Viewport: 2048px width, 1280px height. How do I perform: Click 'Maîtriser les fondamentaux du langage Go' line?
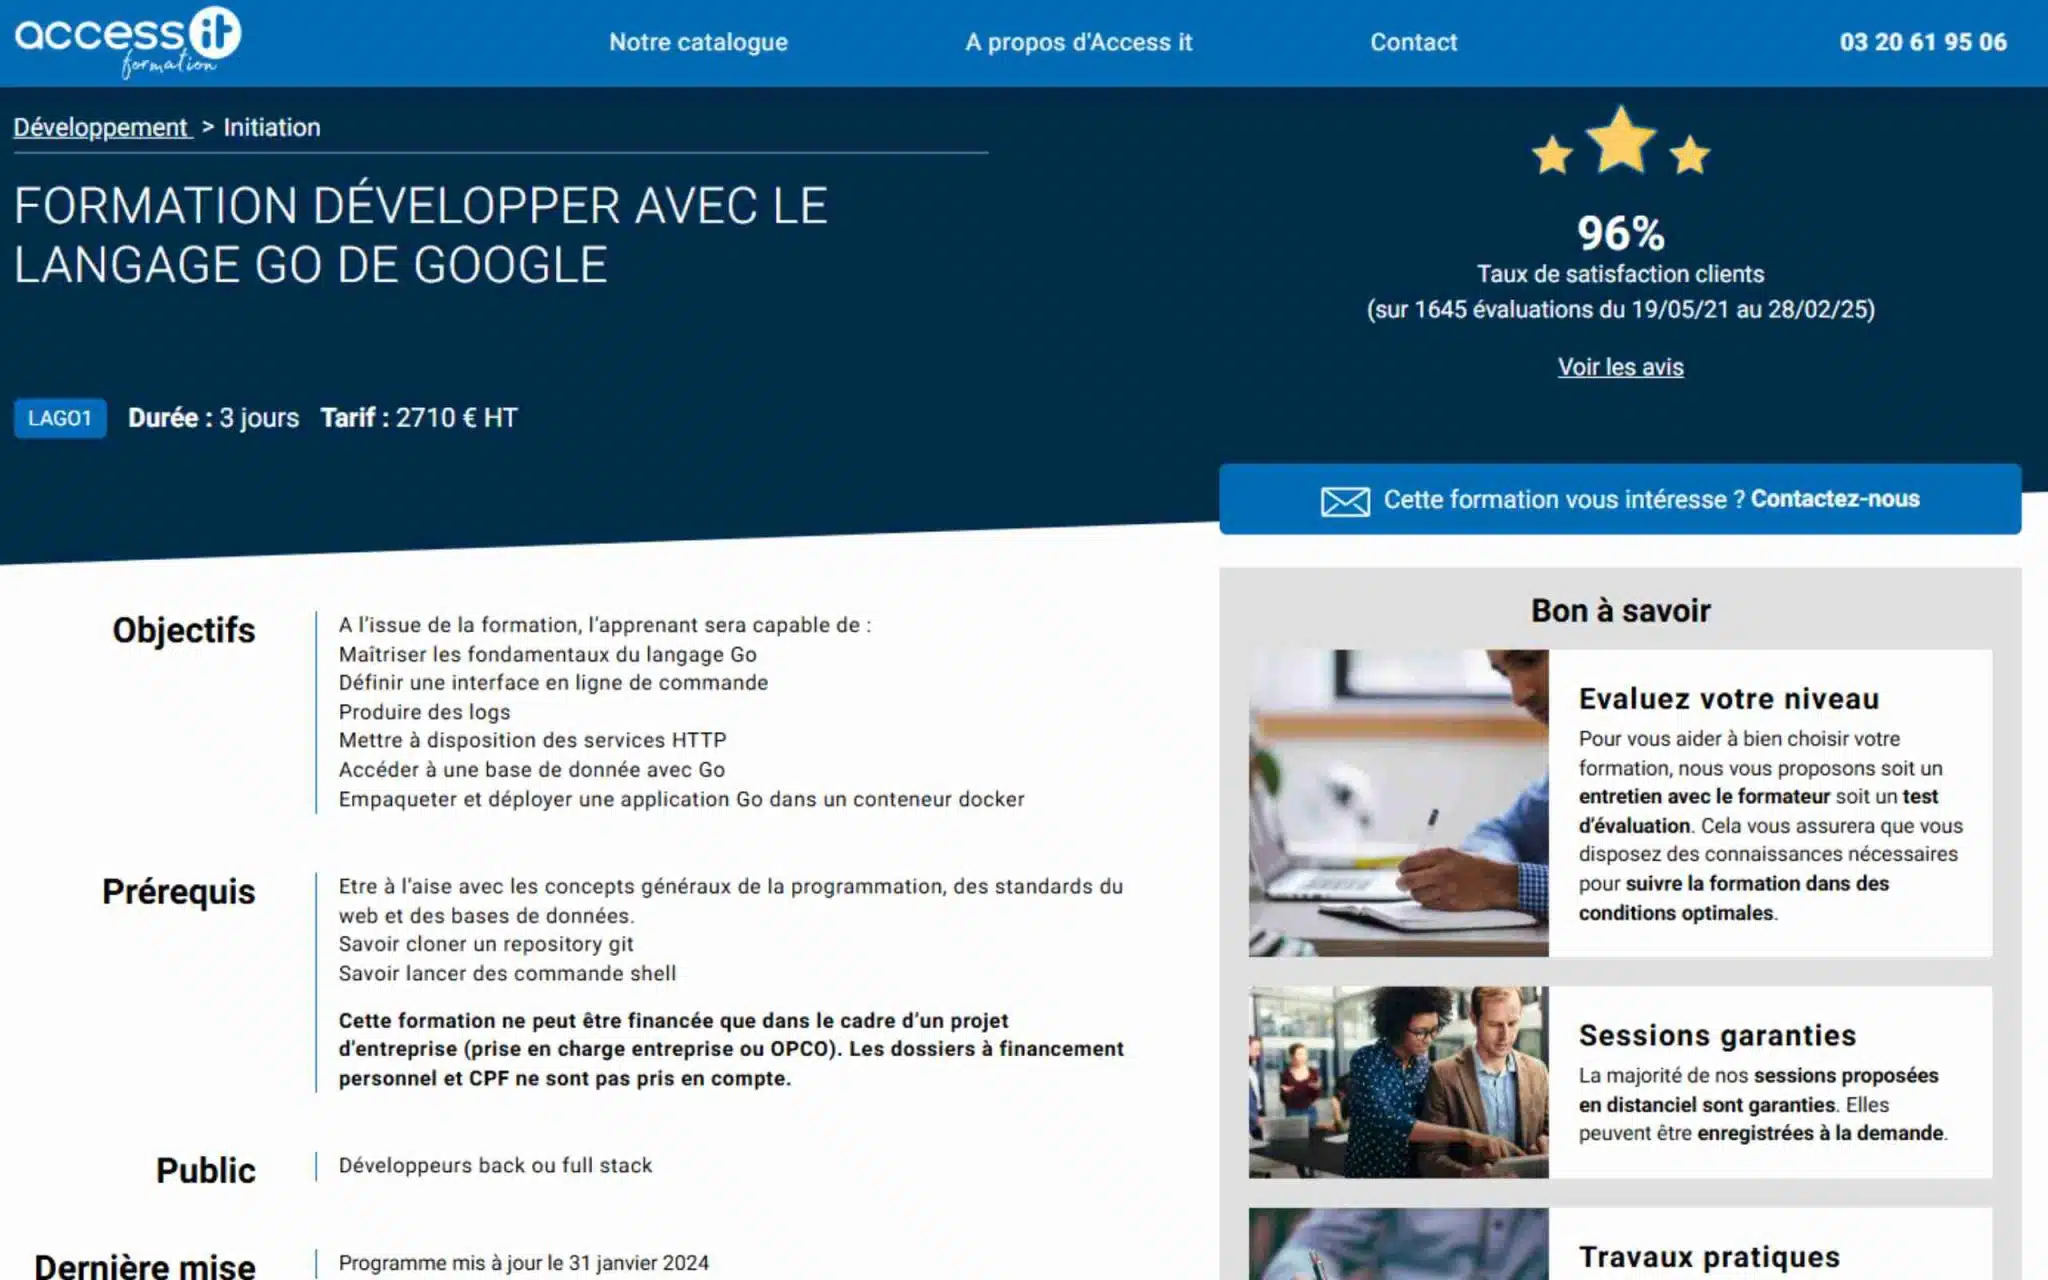coord(547,654)
